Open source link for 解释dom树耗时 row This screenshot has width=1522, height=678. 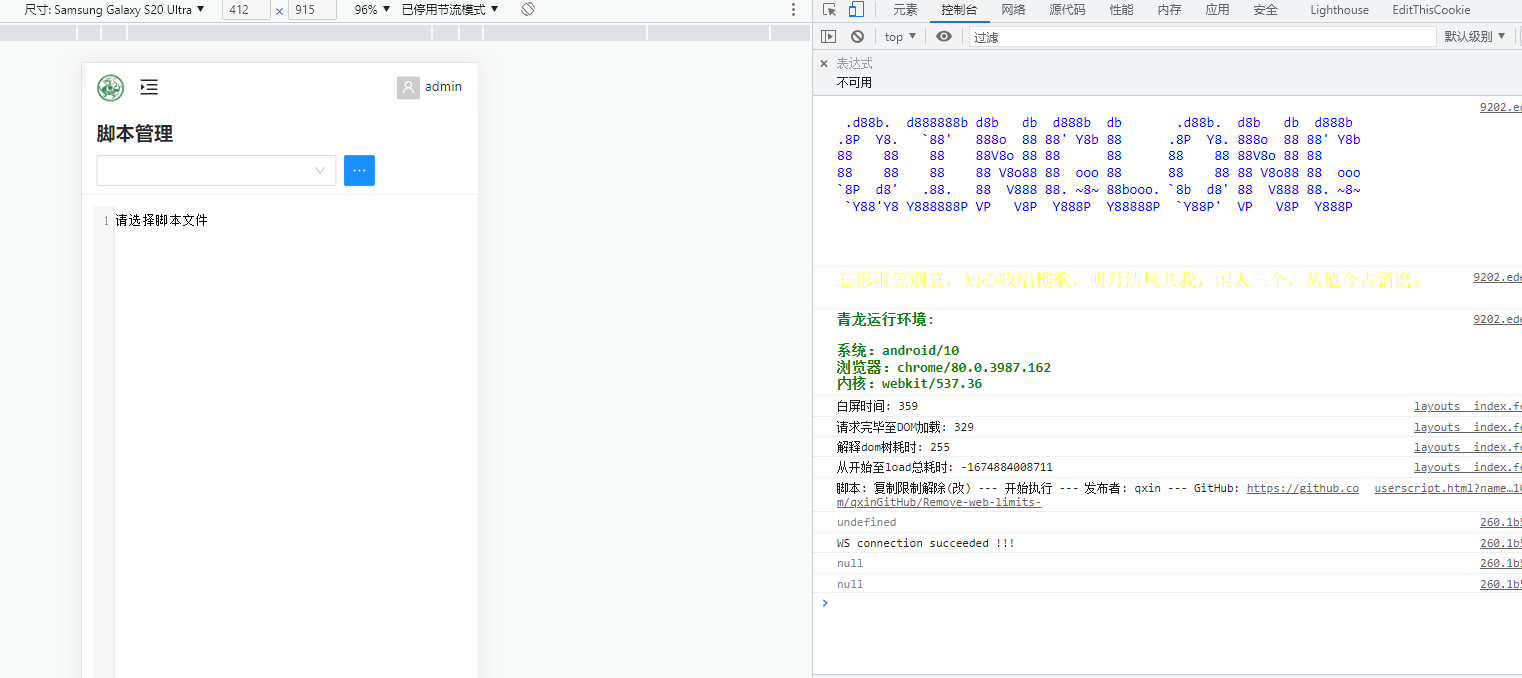(1467, 447)
